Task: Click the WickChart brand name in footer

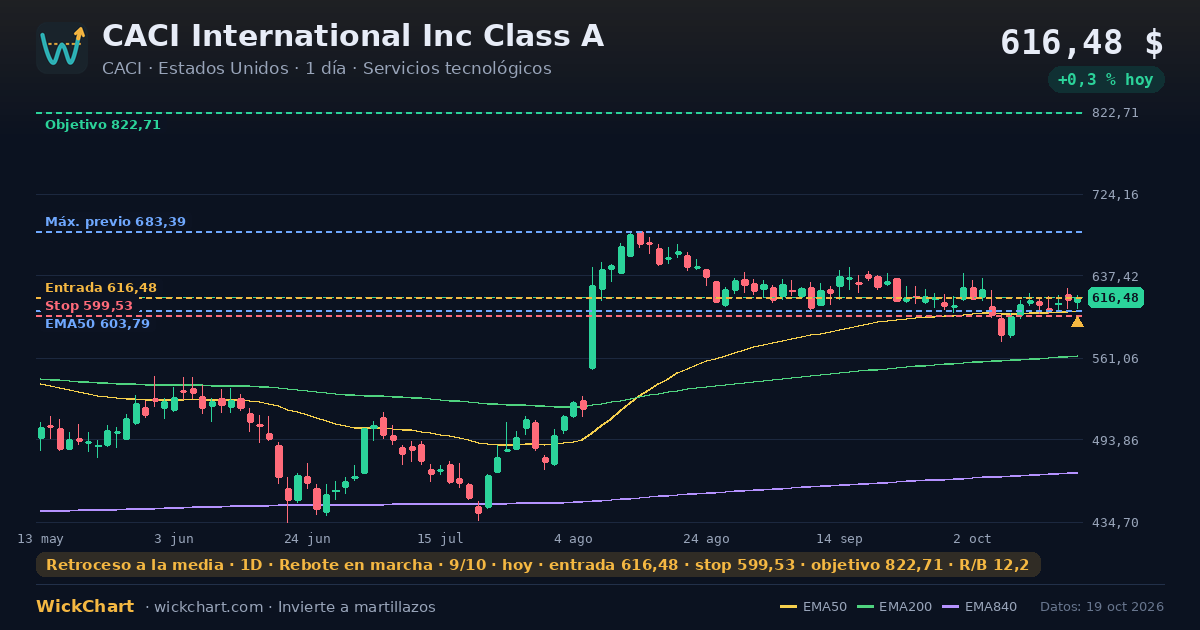Action: [x=85, y=607]
